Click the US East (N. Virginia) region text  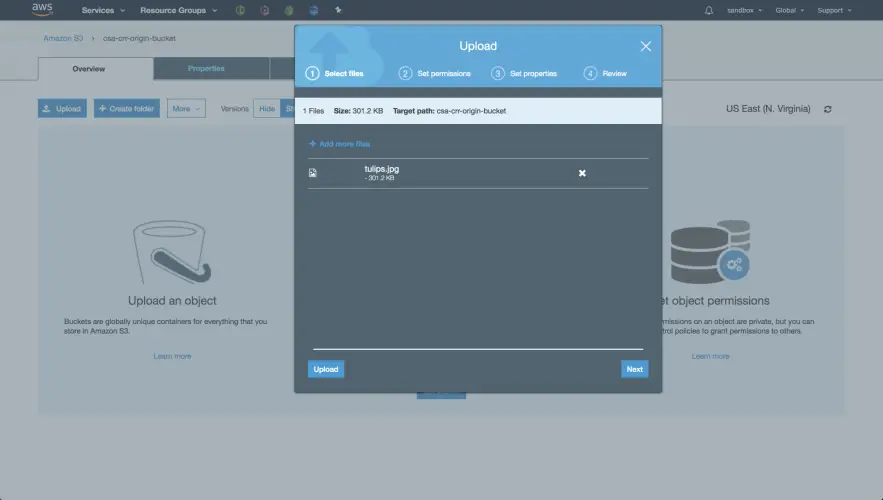pos(768,109)
